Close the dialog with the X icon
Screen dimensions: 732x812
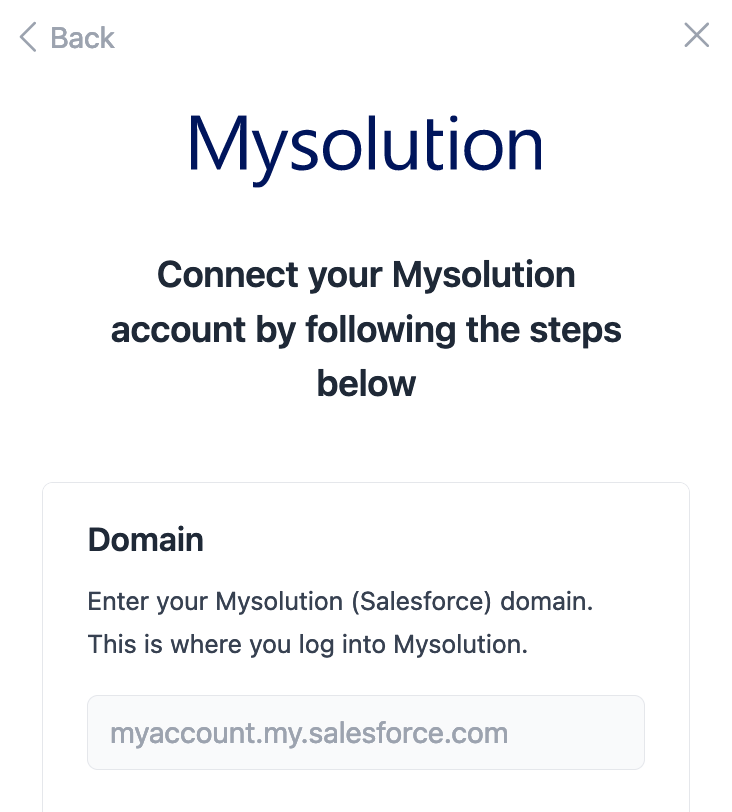pyautogui.click(x=696, y=36)
